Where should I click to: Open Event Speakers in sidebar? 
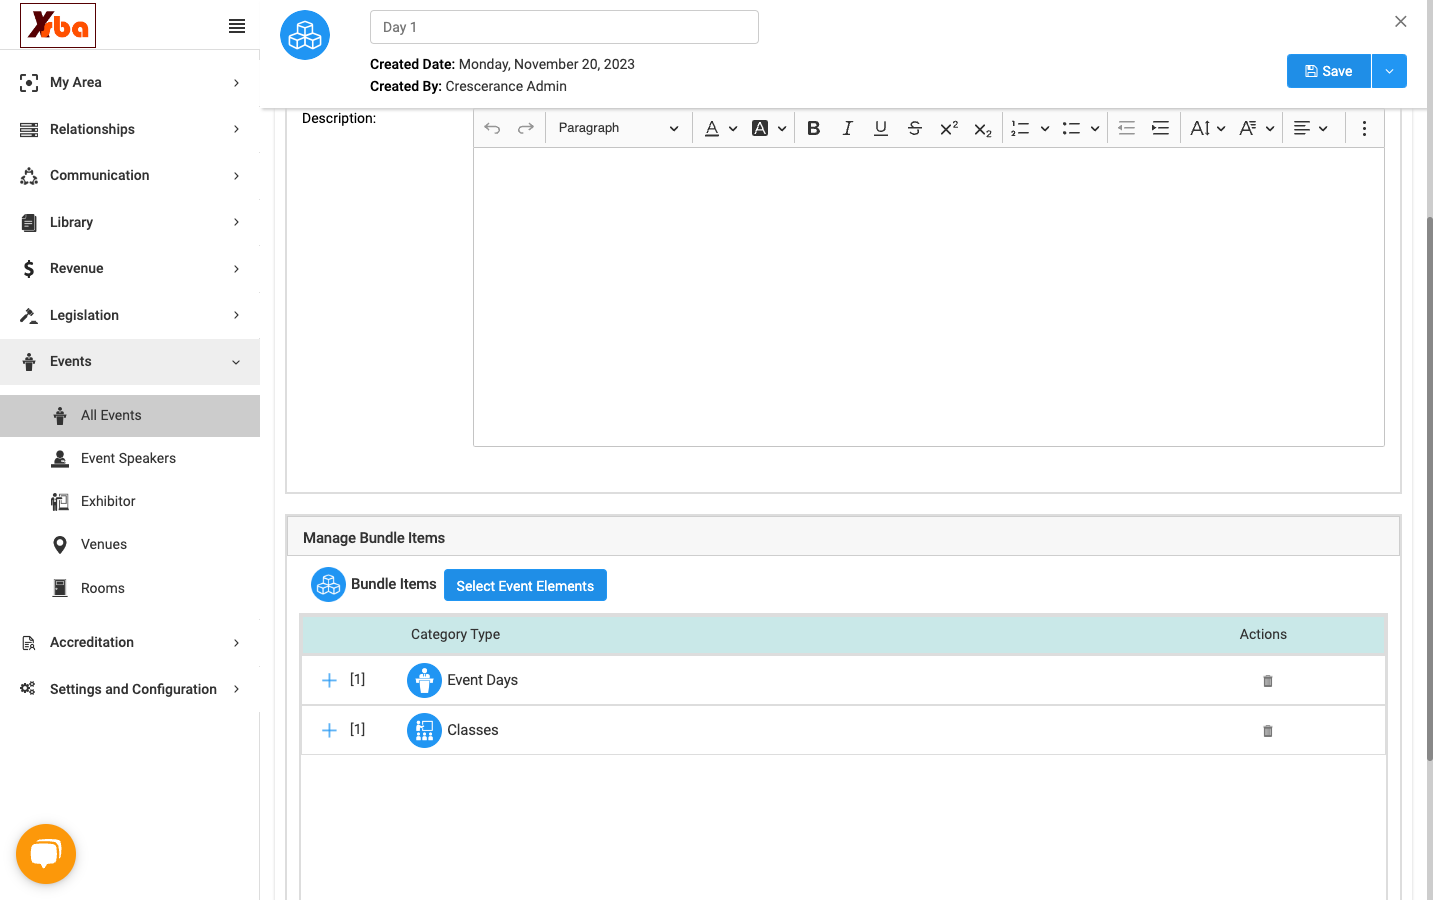tap(130, 458)
